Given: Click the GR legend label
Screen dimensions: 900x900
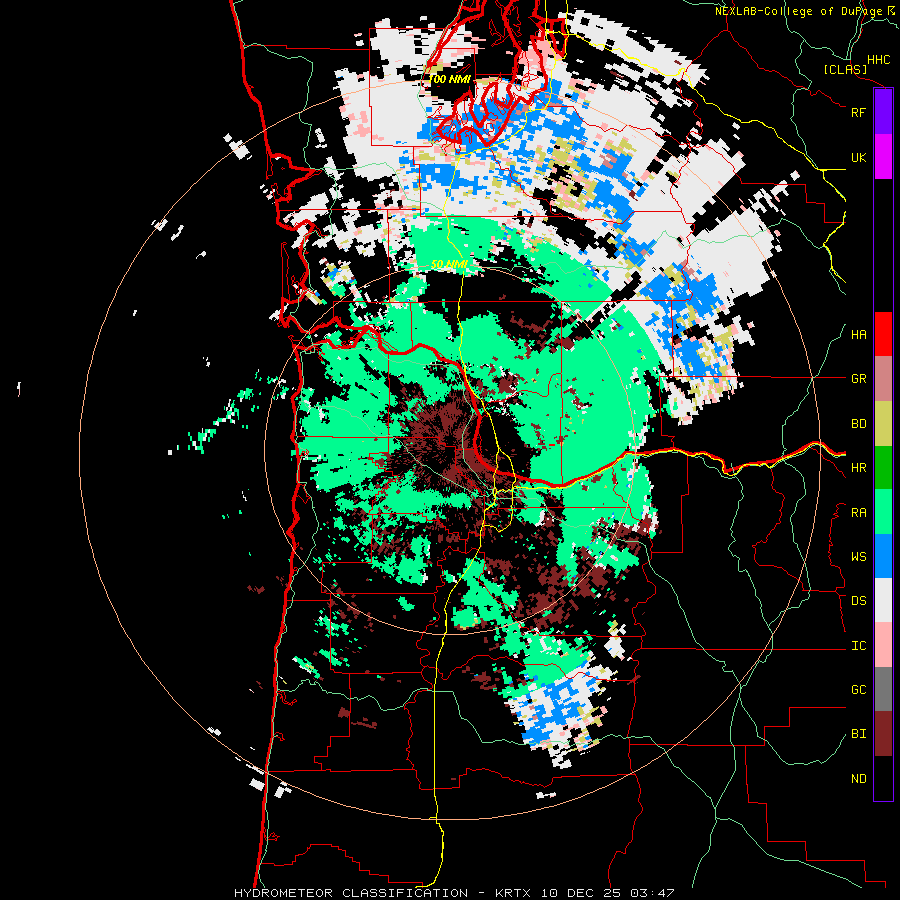Looking at the screenshot, I should click(858, 379).
